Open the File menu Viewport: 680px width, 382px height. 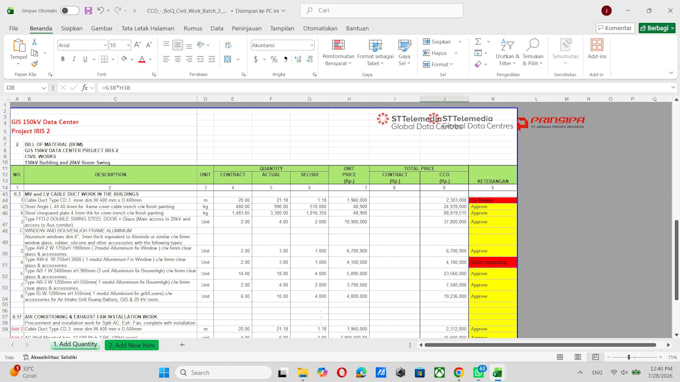click(13, 28)
